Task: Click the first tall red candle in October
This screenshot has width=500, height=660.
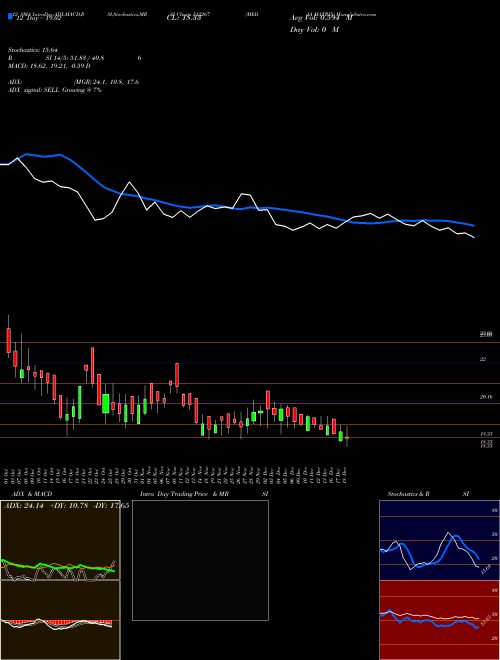Action: pyautogui.click(x=8, y=340)
